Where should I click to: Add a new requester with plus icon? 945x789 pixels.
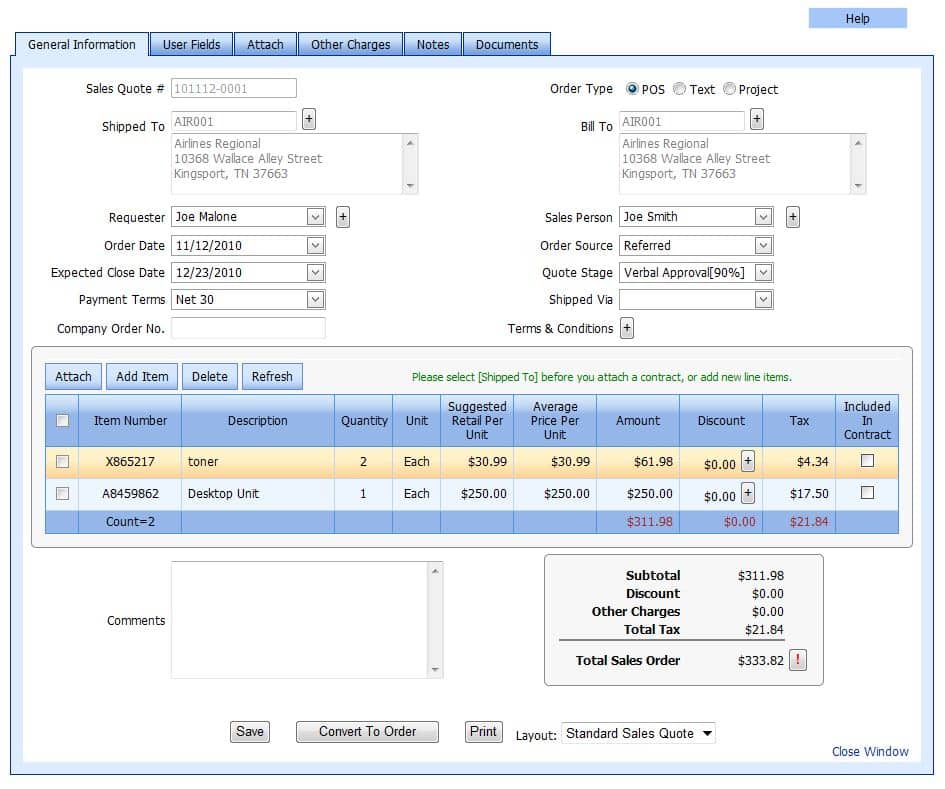pyautogui.click(x=343, y=217)
